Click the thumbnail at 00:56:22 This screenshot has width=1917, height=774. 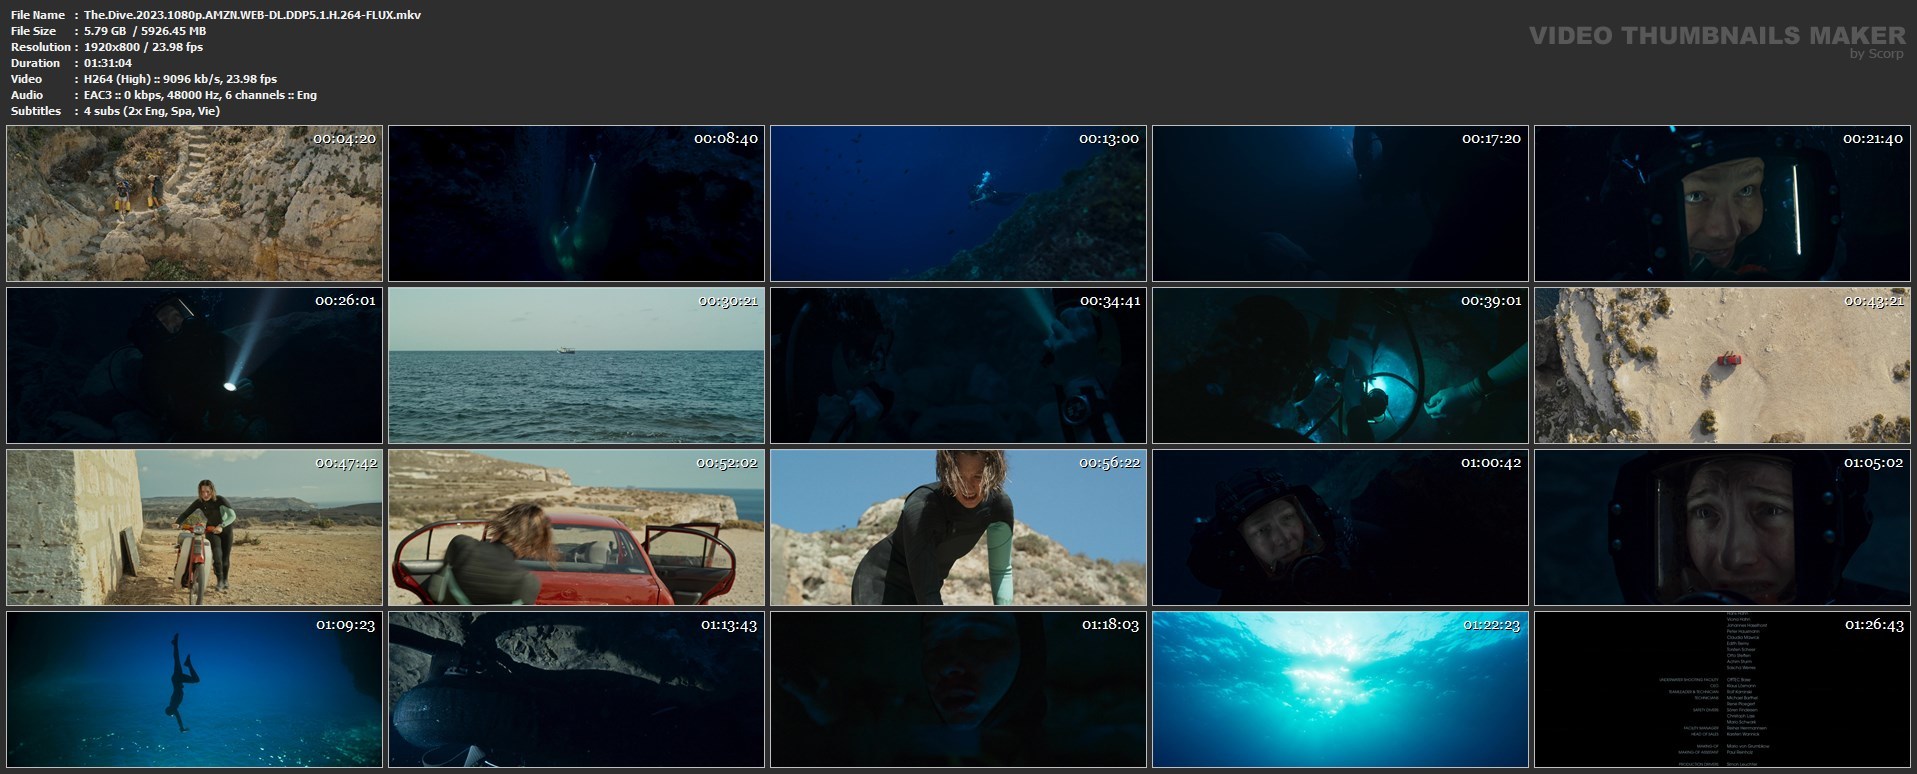coord(958,527)
